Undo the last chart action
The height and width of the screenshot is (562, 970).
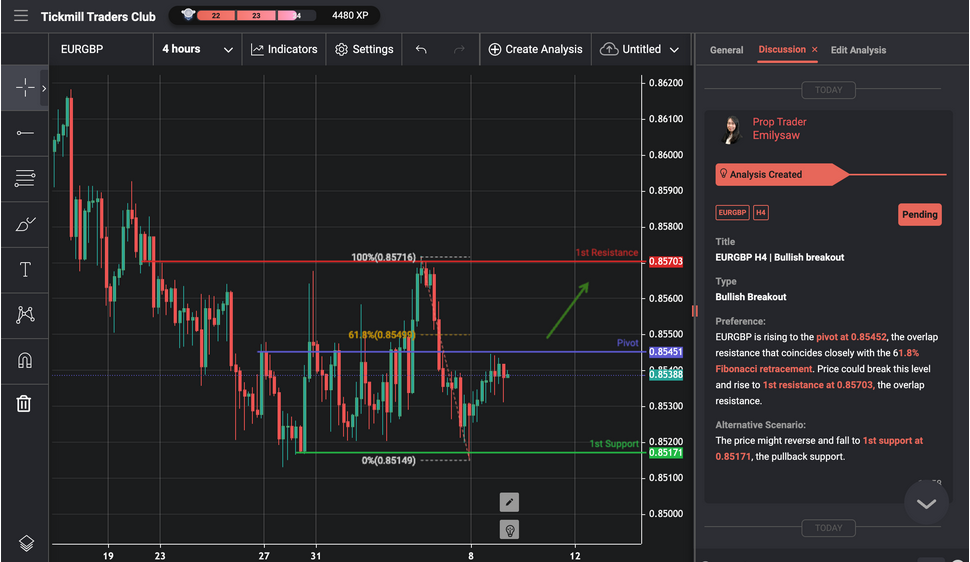[x=421, y=50]
